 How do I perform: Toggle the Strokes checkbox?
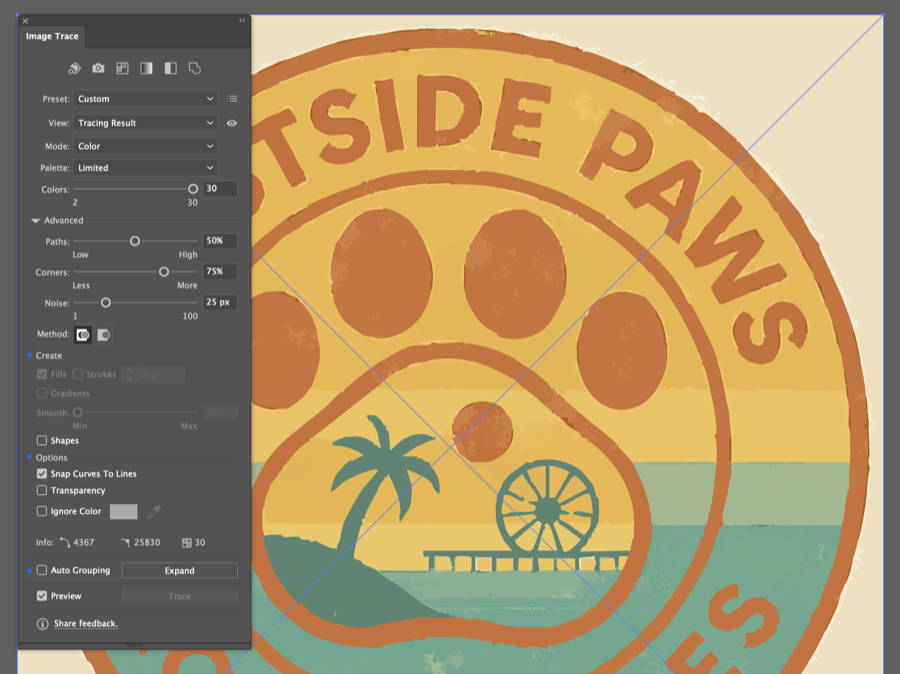(78, 374)
